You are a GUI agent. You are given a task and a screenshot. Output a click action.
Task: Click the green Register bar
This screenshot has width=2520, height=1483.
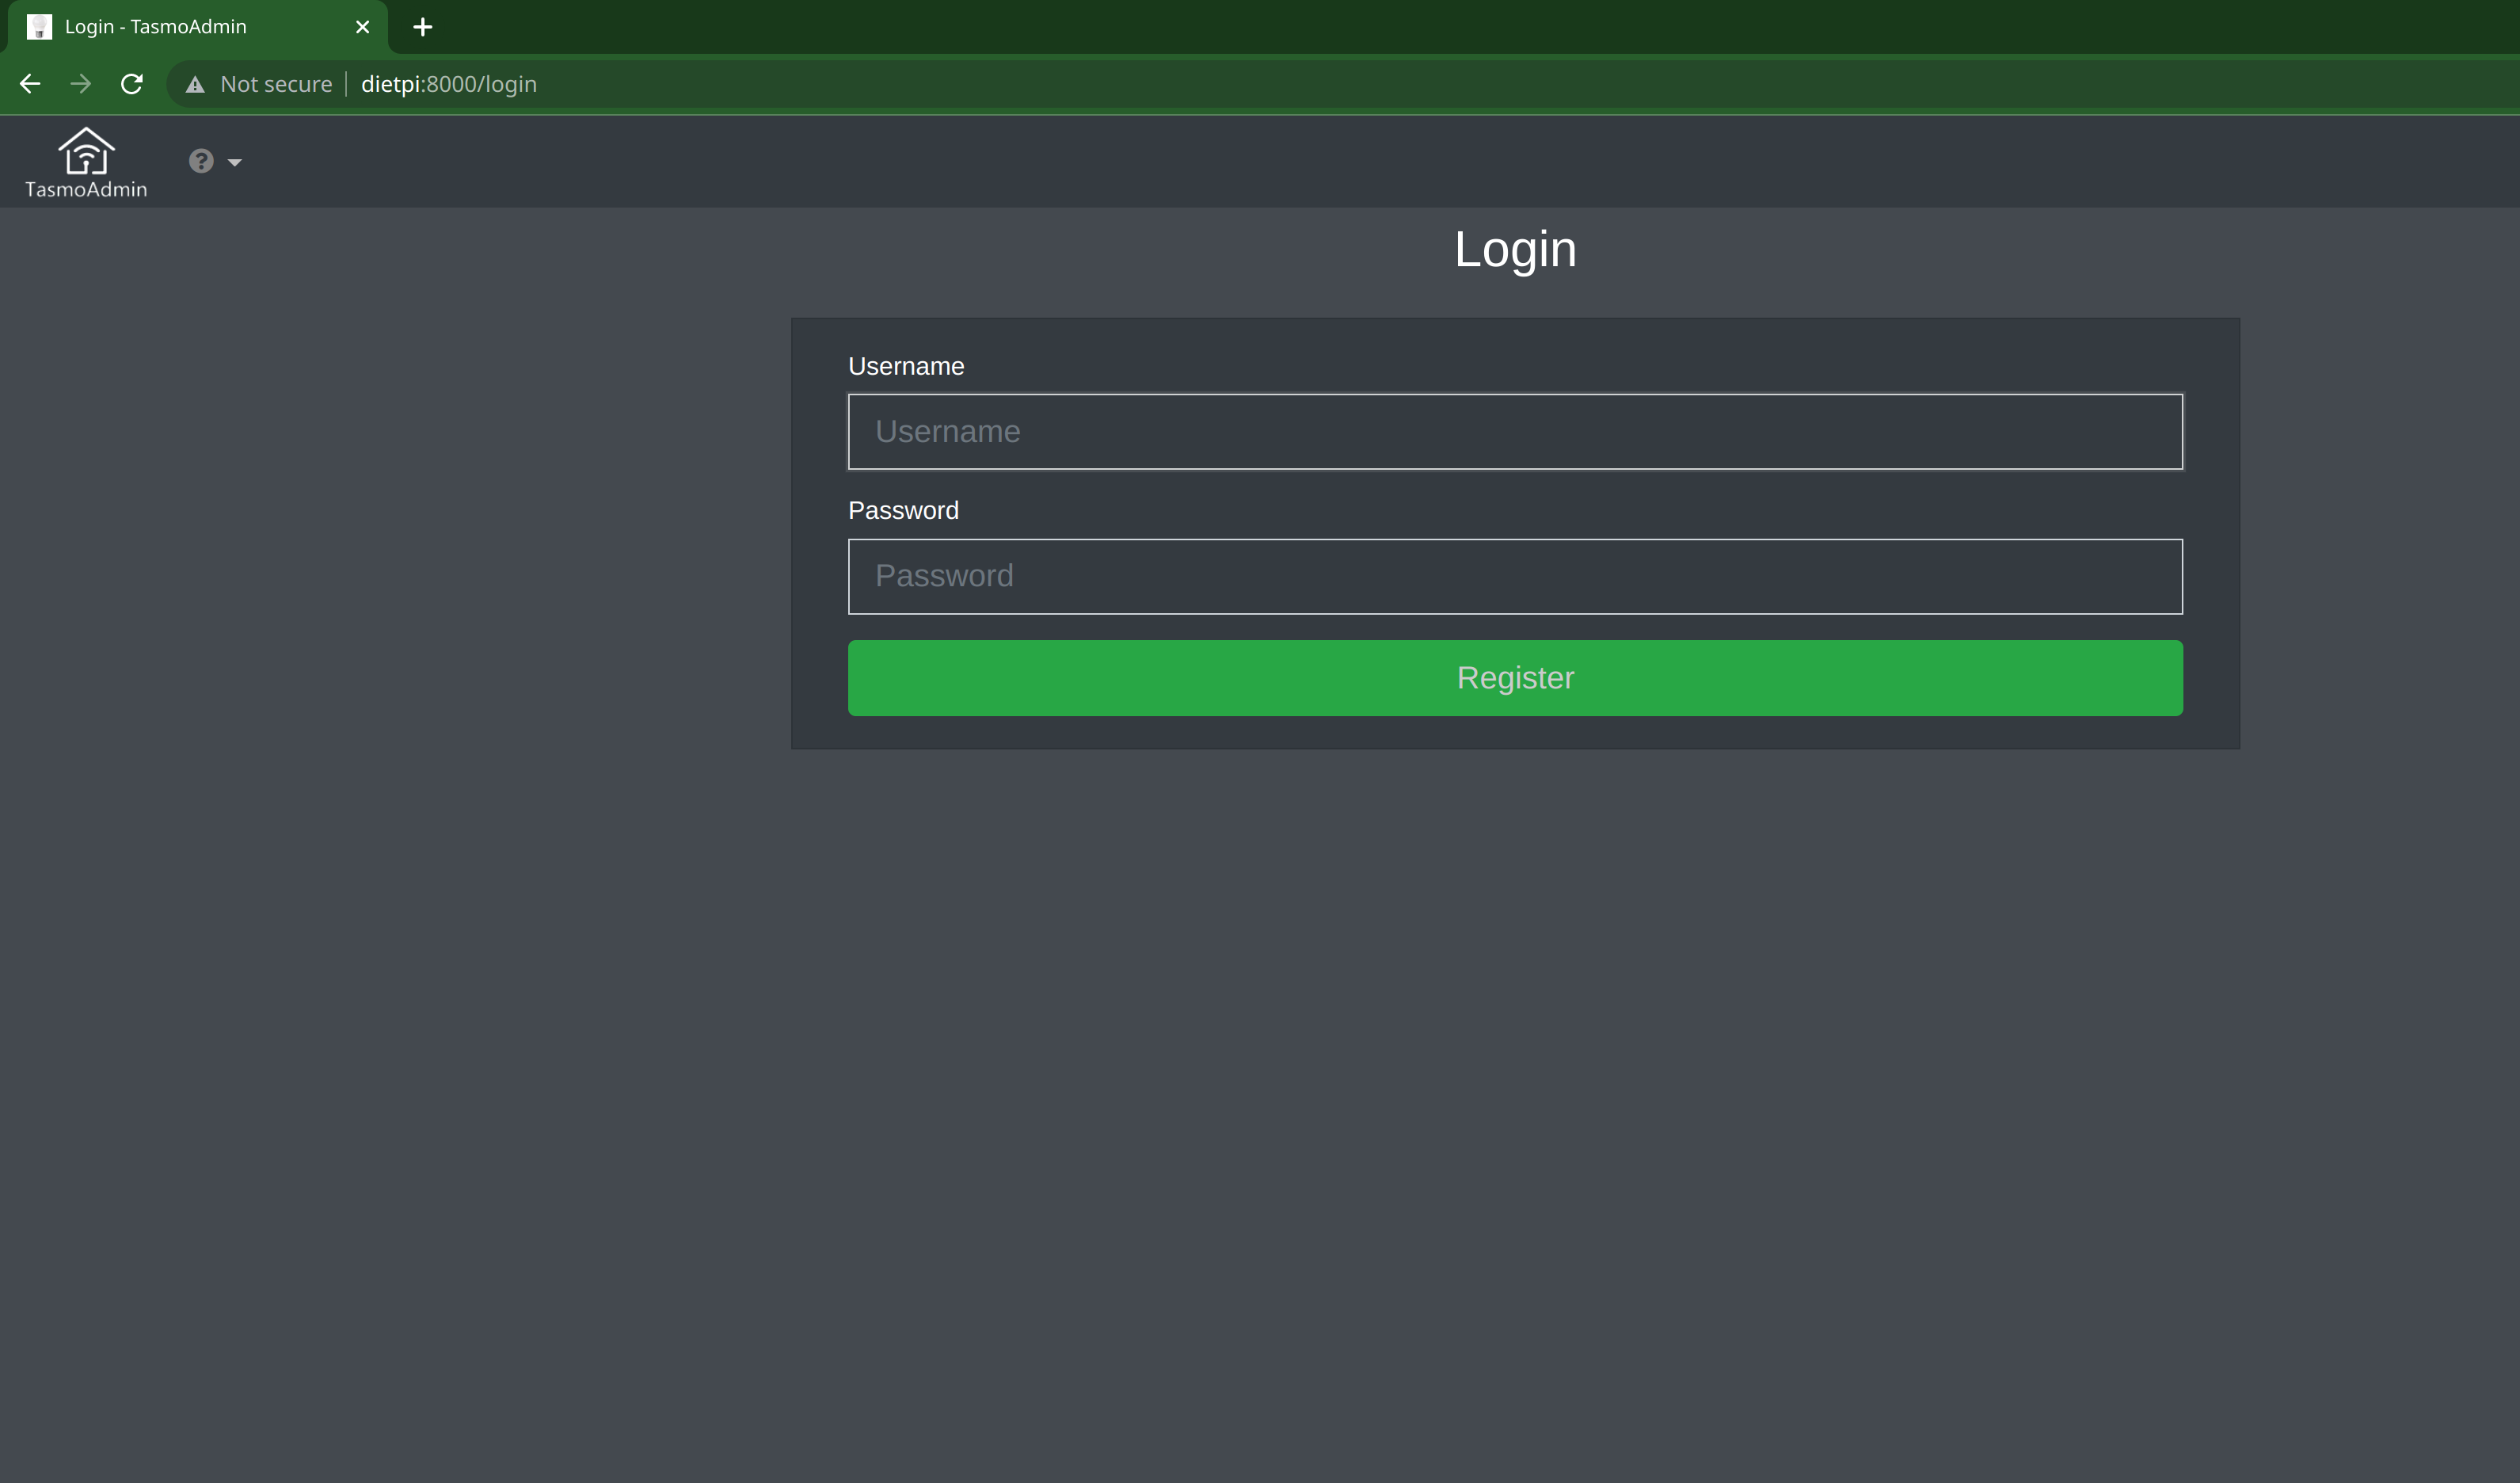(1515, 677)
